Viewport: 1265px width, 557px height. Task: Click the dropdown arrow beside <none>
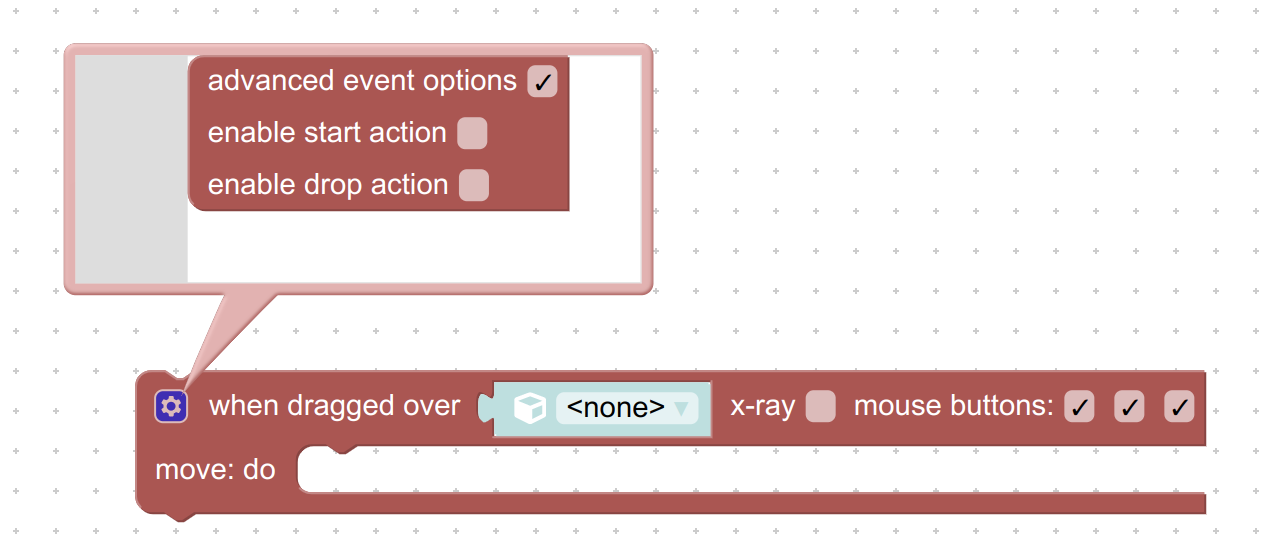681,408
